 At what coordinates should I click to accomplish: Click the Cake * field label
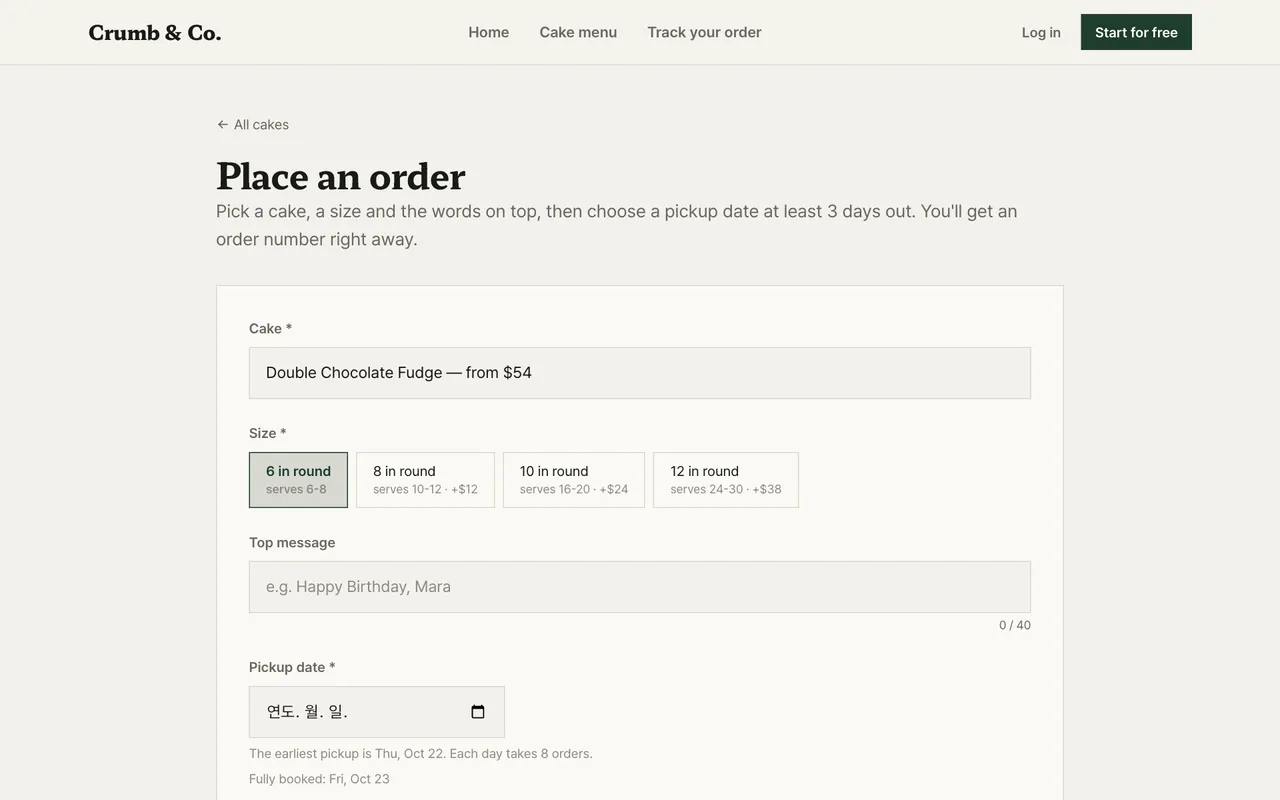click(x=271, y=328)
